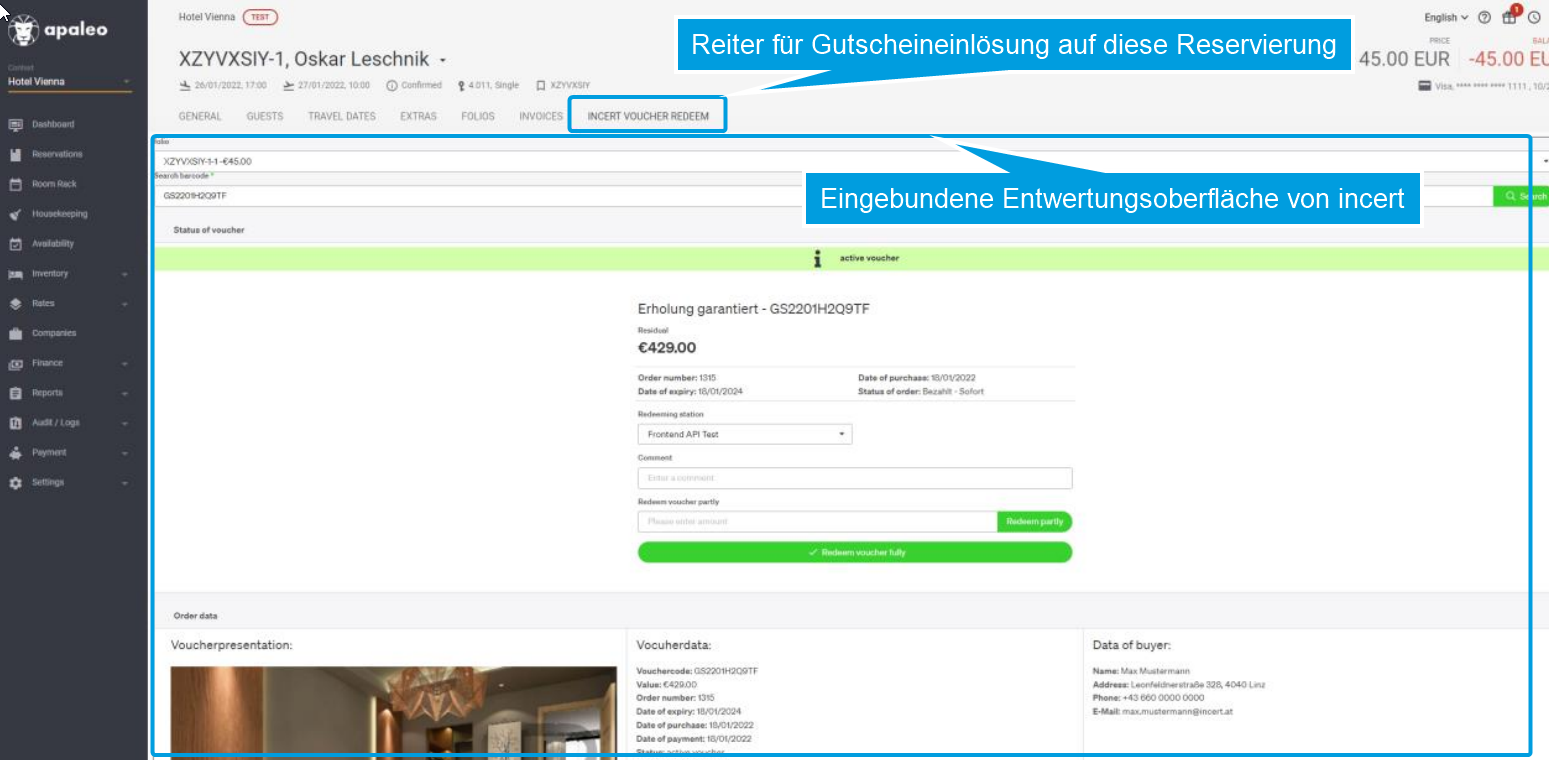Click the green Search barcode button
Screen dimensions: 1549x760
click(1521, 197)
